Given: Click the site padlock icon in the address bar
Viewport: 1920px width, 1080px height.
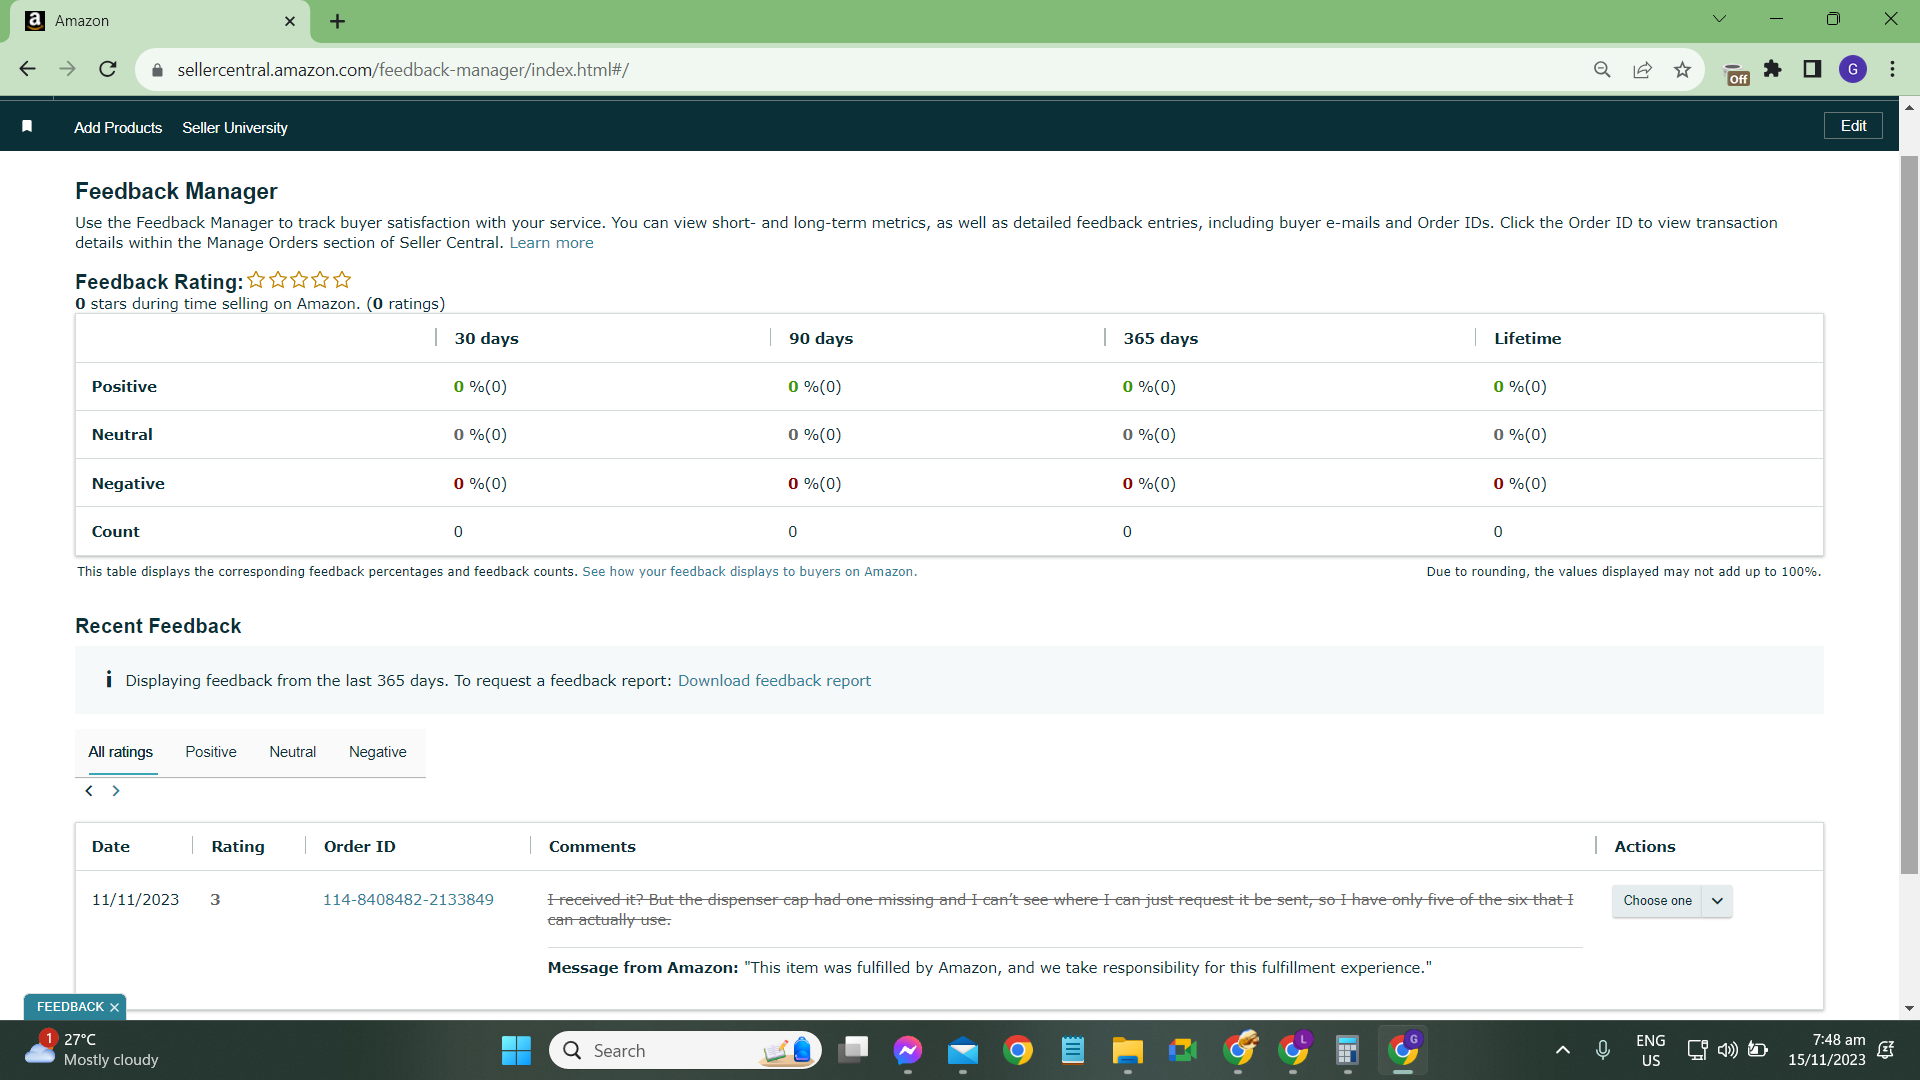Looking at the screenshot, I should click(x=157, y=70).
